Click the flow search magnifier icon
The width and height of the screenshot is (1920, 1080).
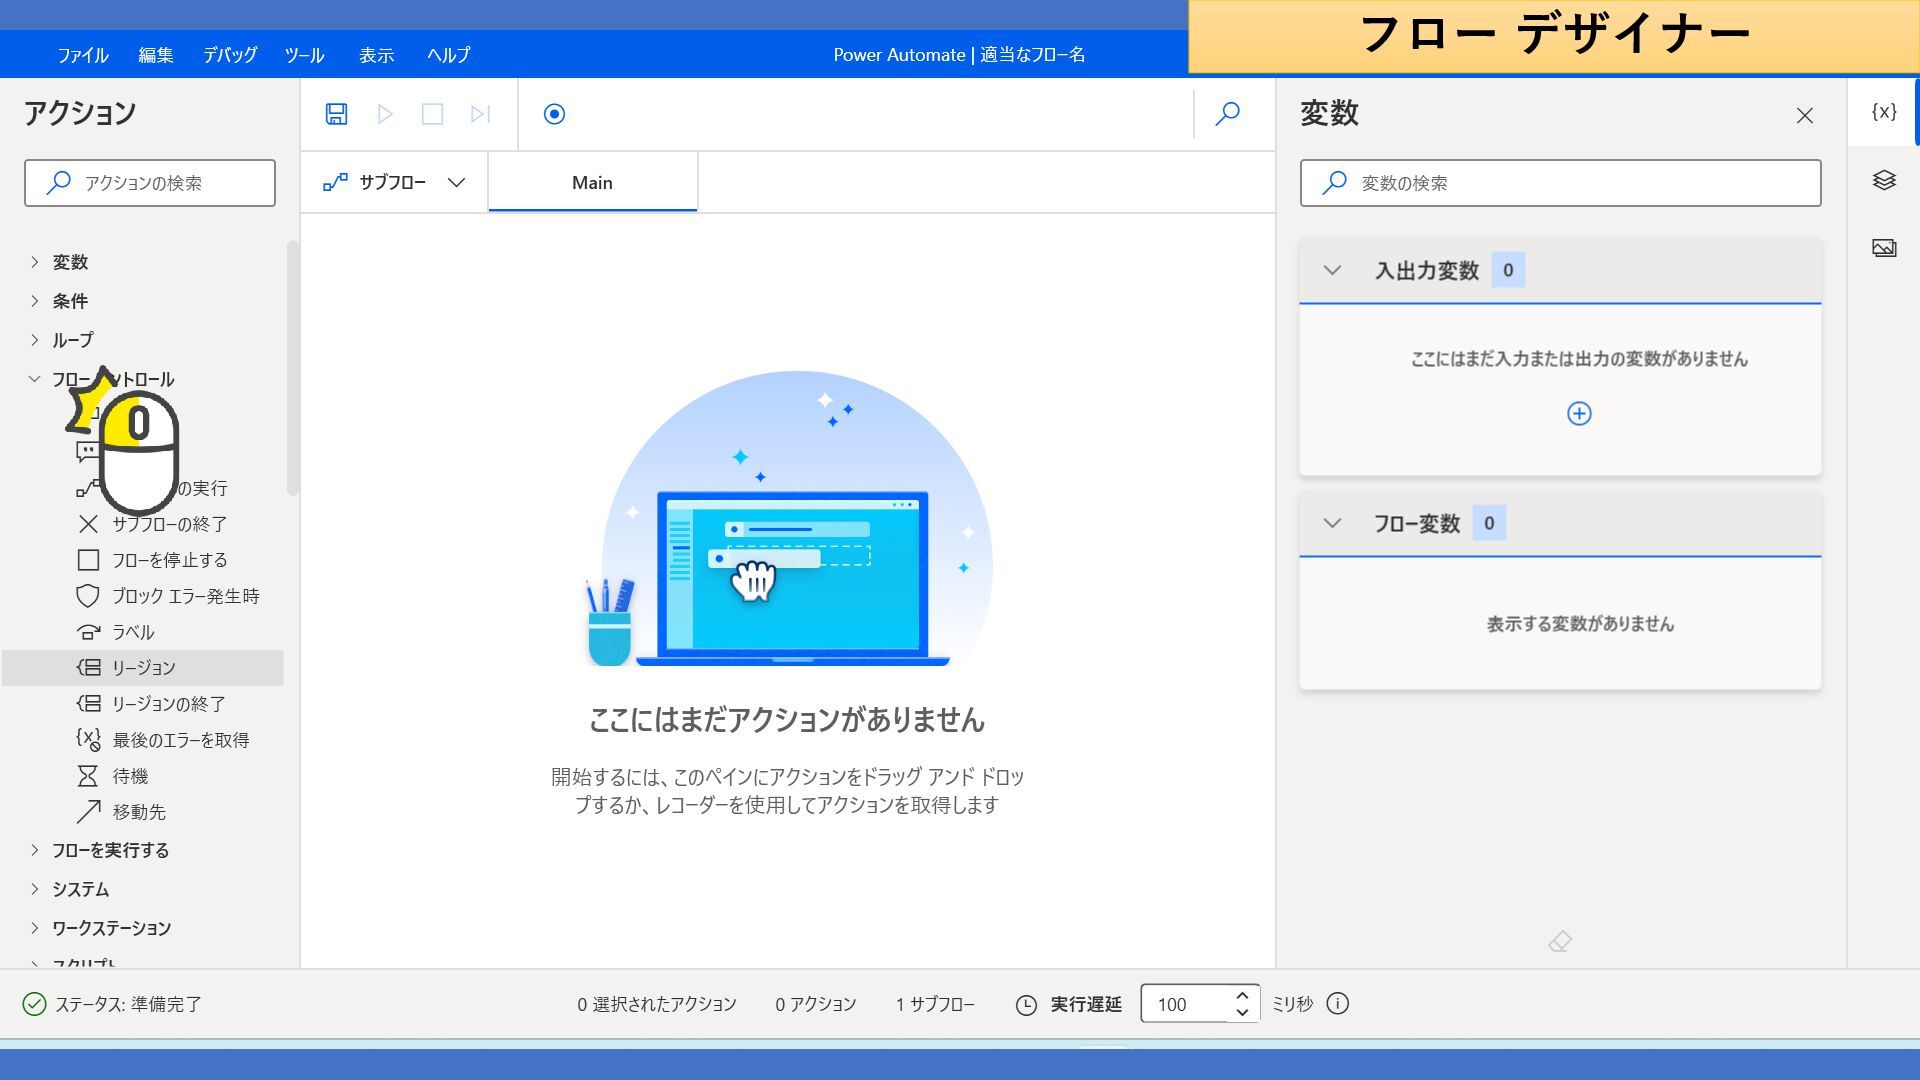click(1227, 114)
